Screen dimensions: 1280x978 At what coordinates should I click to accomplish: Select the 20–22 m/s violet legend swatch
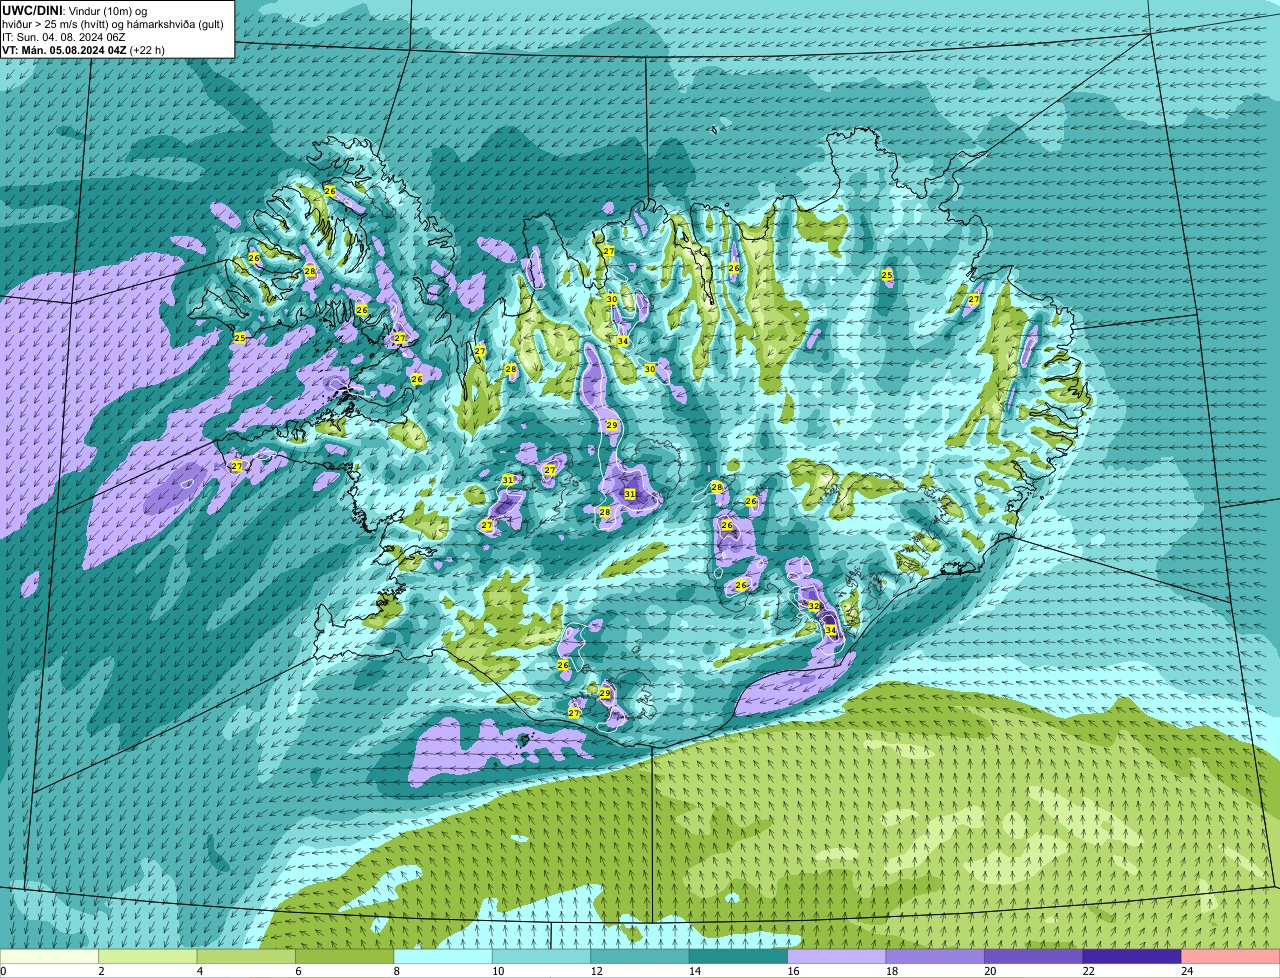pos(1035,956)
